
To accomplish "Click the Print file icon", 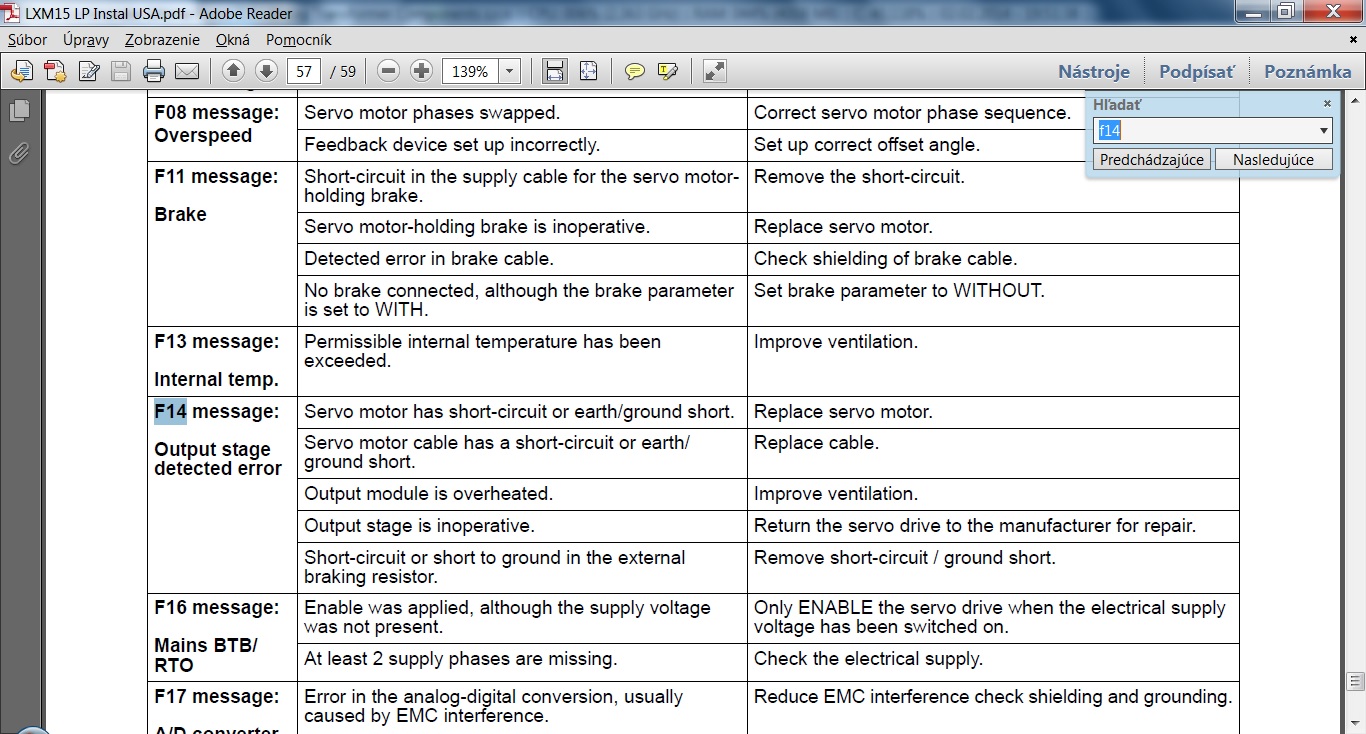I will (154, 71).
